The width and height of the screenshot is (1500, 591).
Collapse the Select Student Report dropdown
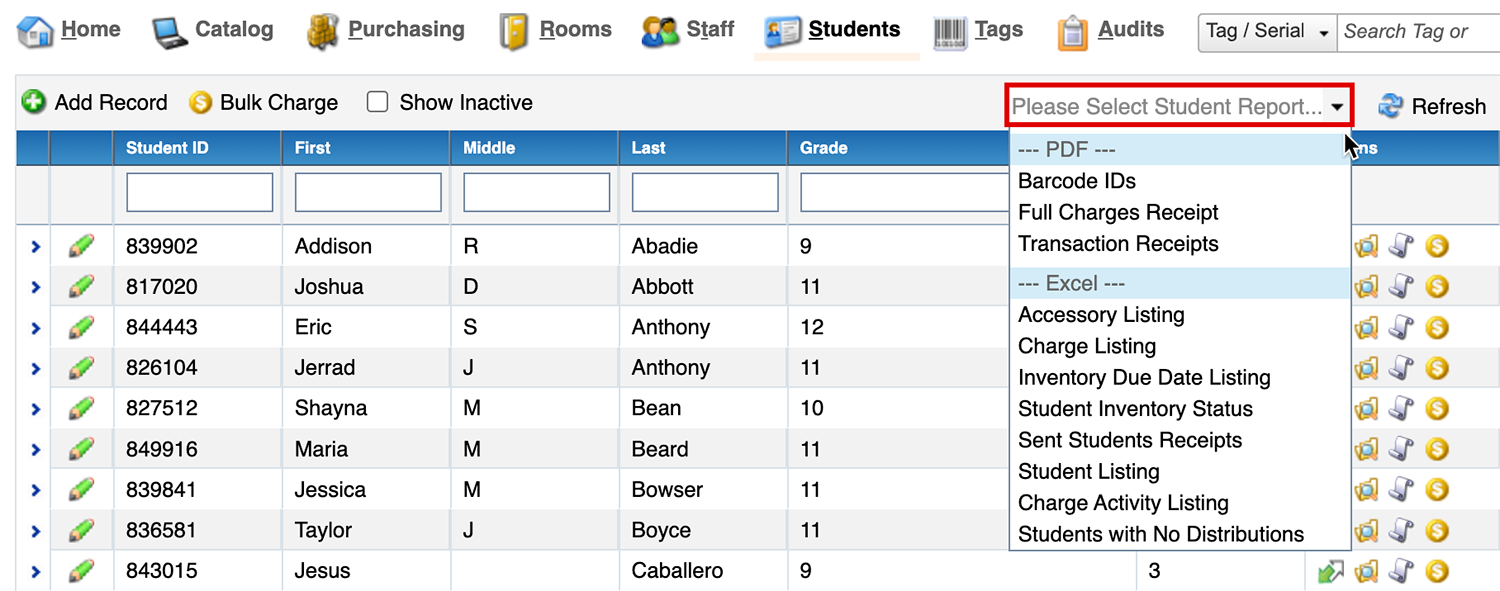click(x=1337, y=106)
